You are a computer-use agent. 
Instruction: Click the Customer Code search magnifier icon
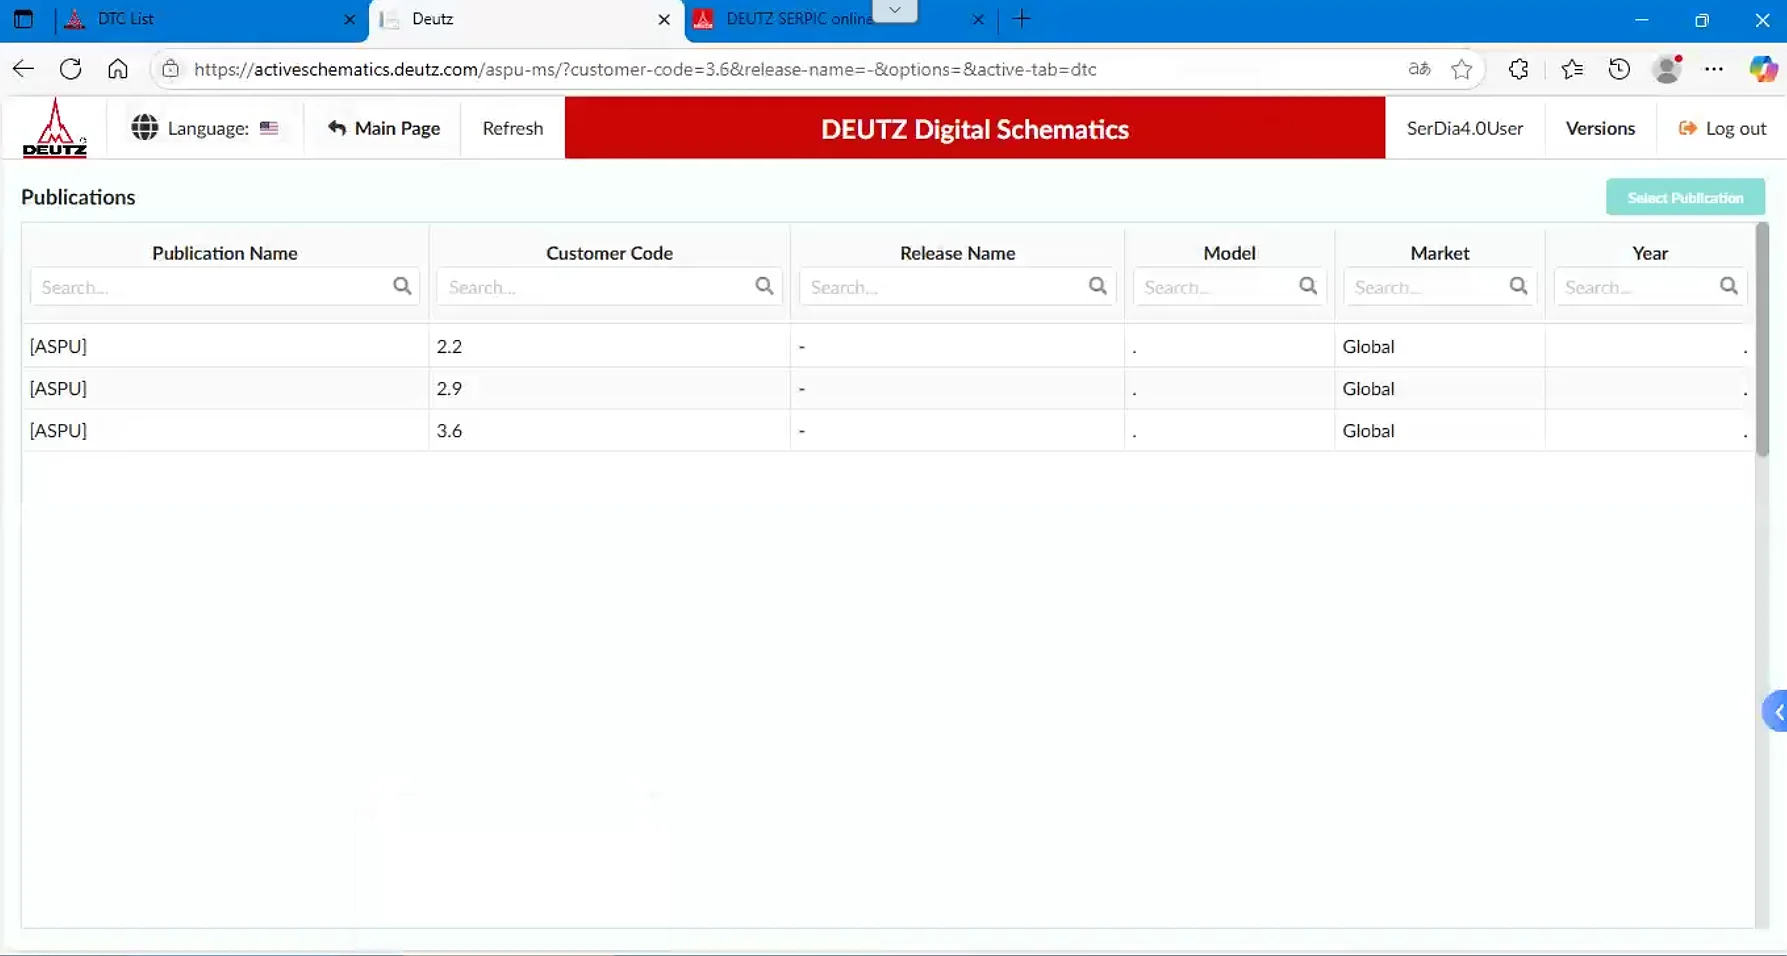click(764, 286)
